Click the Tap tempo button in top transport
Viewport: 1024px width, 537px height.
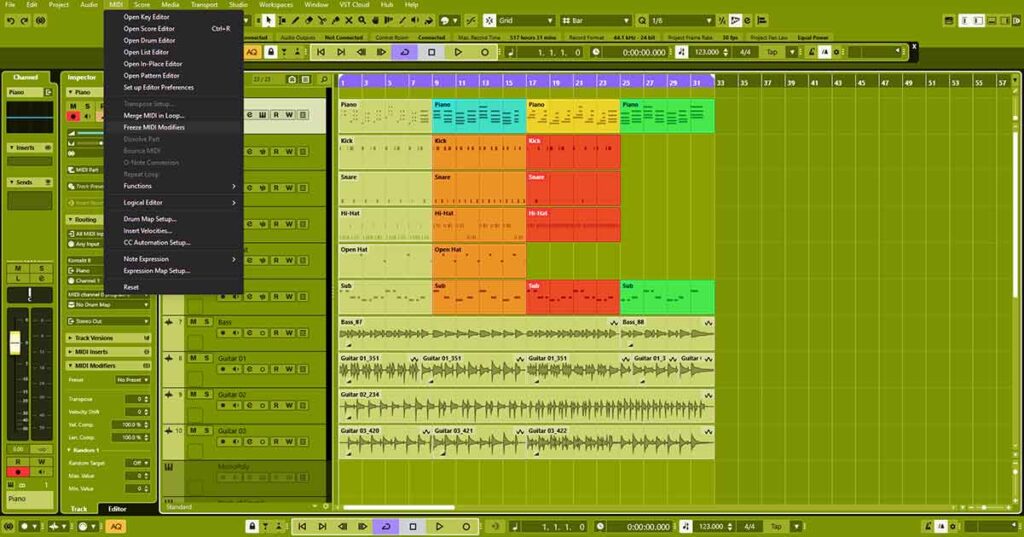click(773, 52)
